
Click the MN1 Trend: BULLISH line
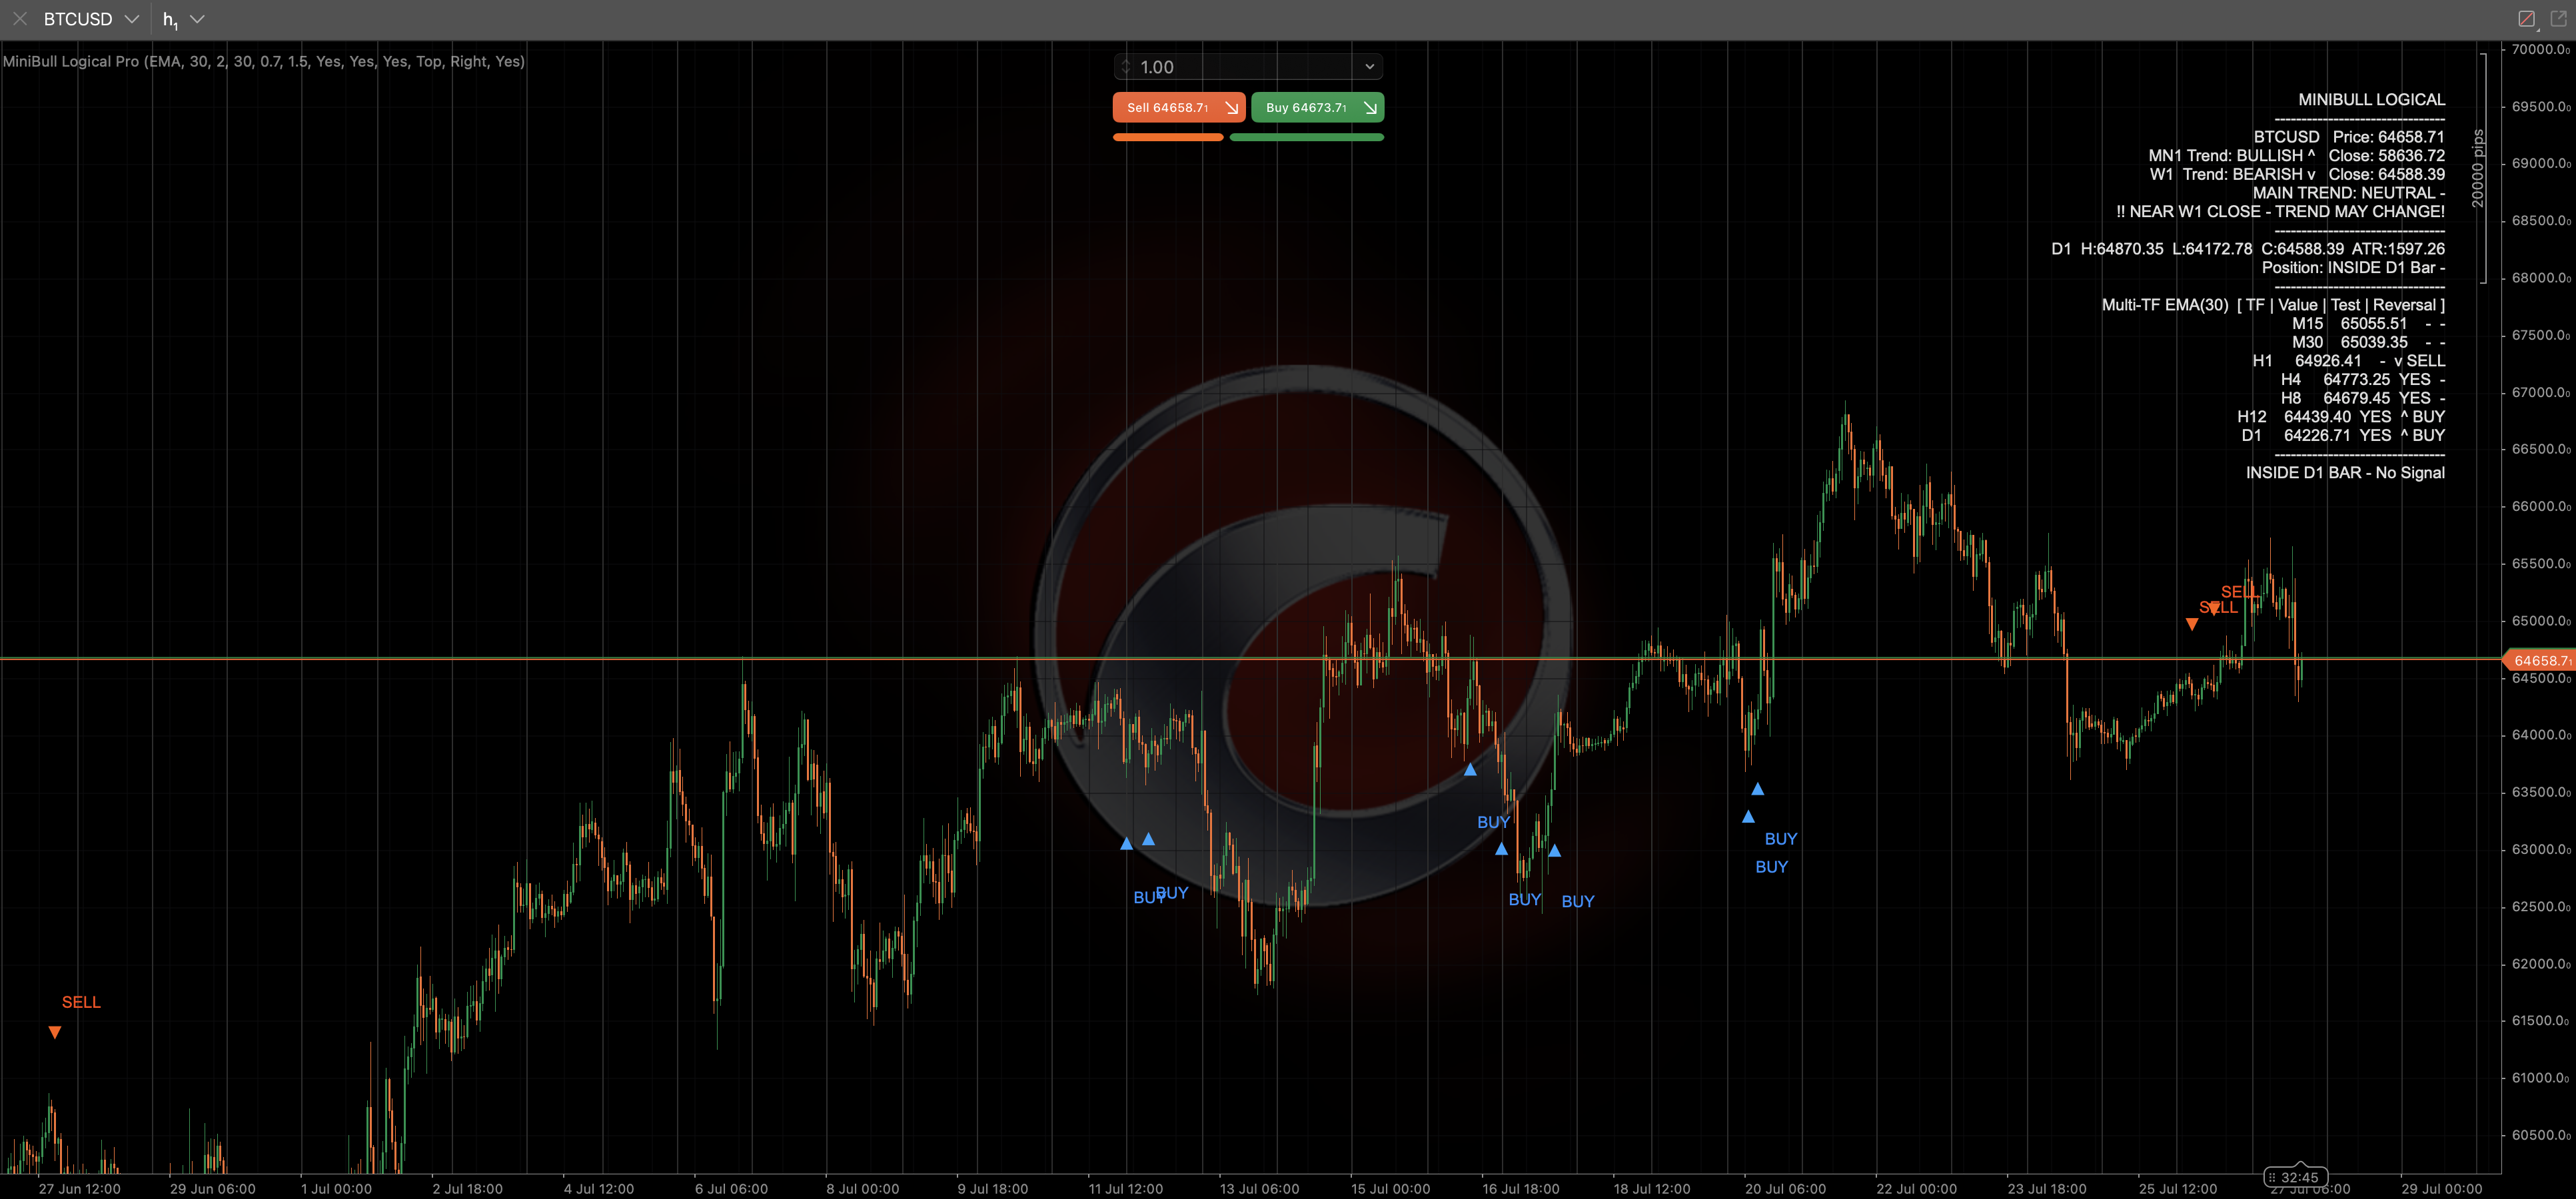pos(2296,155)
